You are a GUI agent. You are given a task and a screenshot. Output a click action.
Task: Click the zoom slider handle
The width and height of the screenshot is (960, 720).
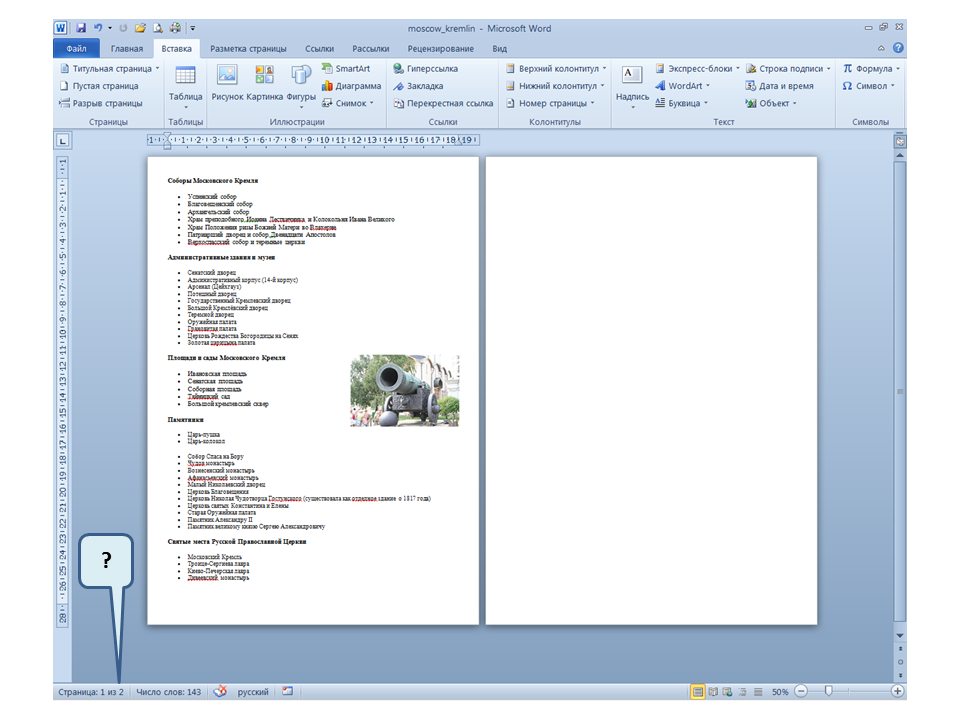coord(828,691)
